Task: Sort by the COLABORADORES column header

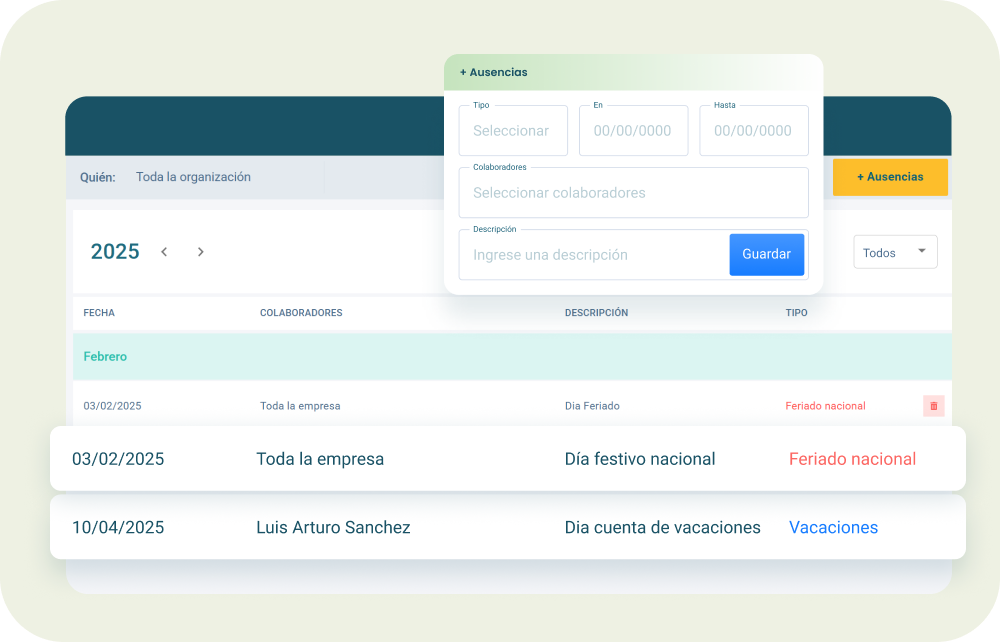Action: point(301,313)
